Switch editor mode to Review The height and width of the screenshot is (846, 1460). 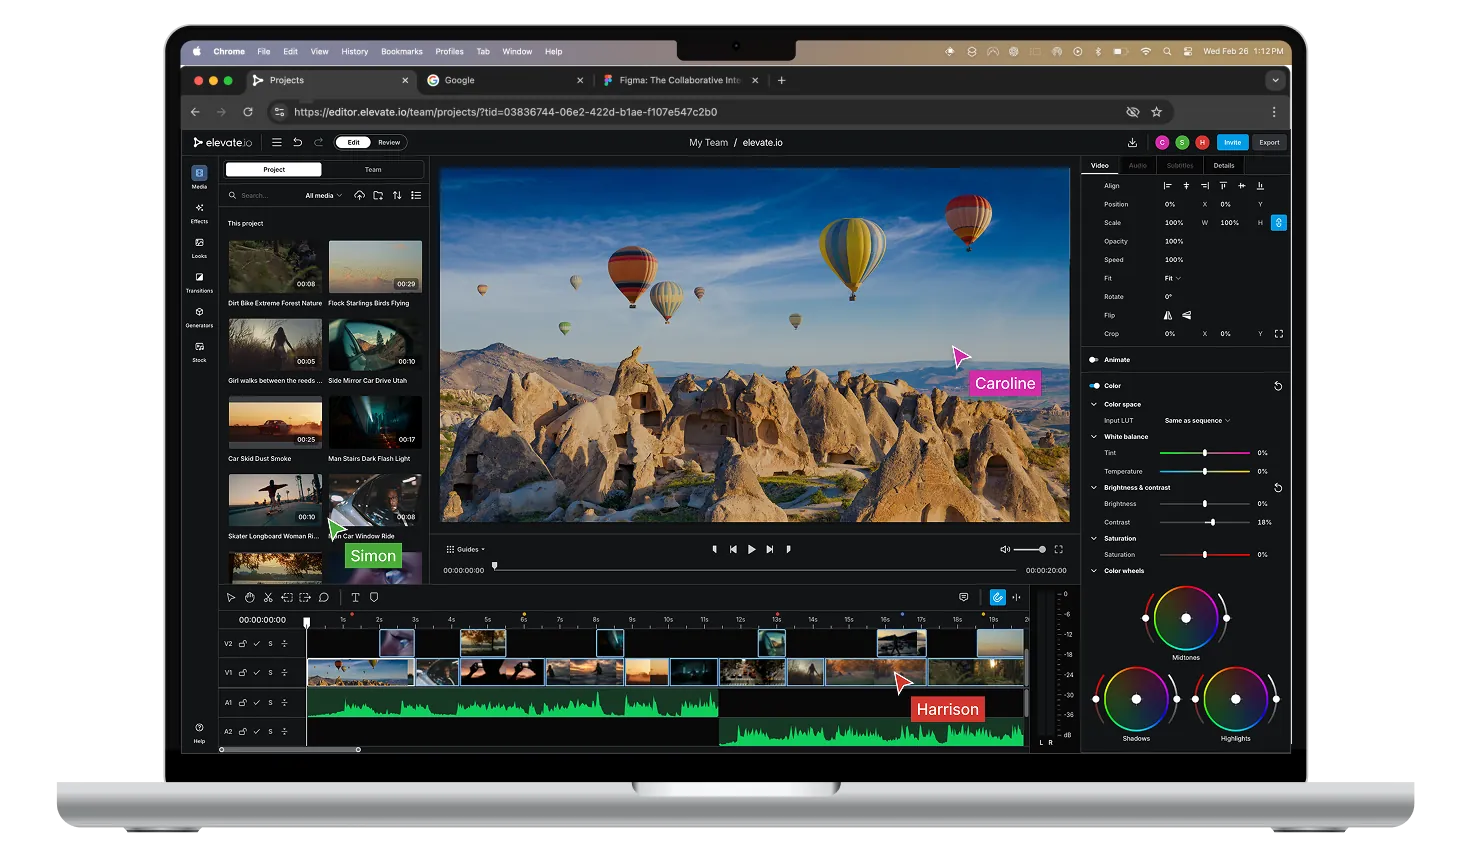click(x=389, y=142)
